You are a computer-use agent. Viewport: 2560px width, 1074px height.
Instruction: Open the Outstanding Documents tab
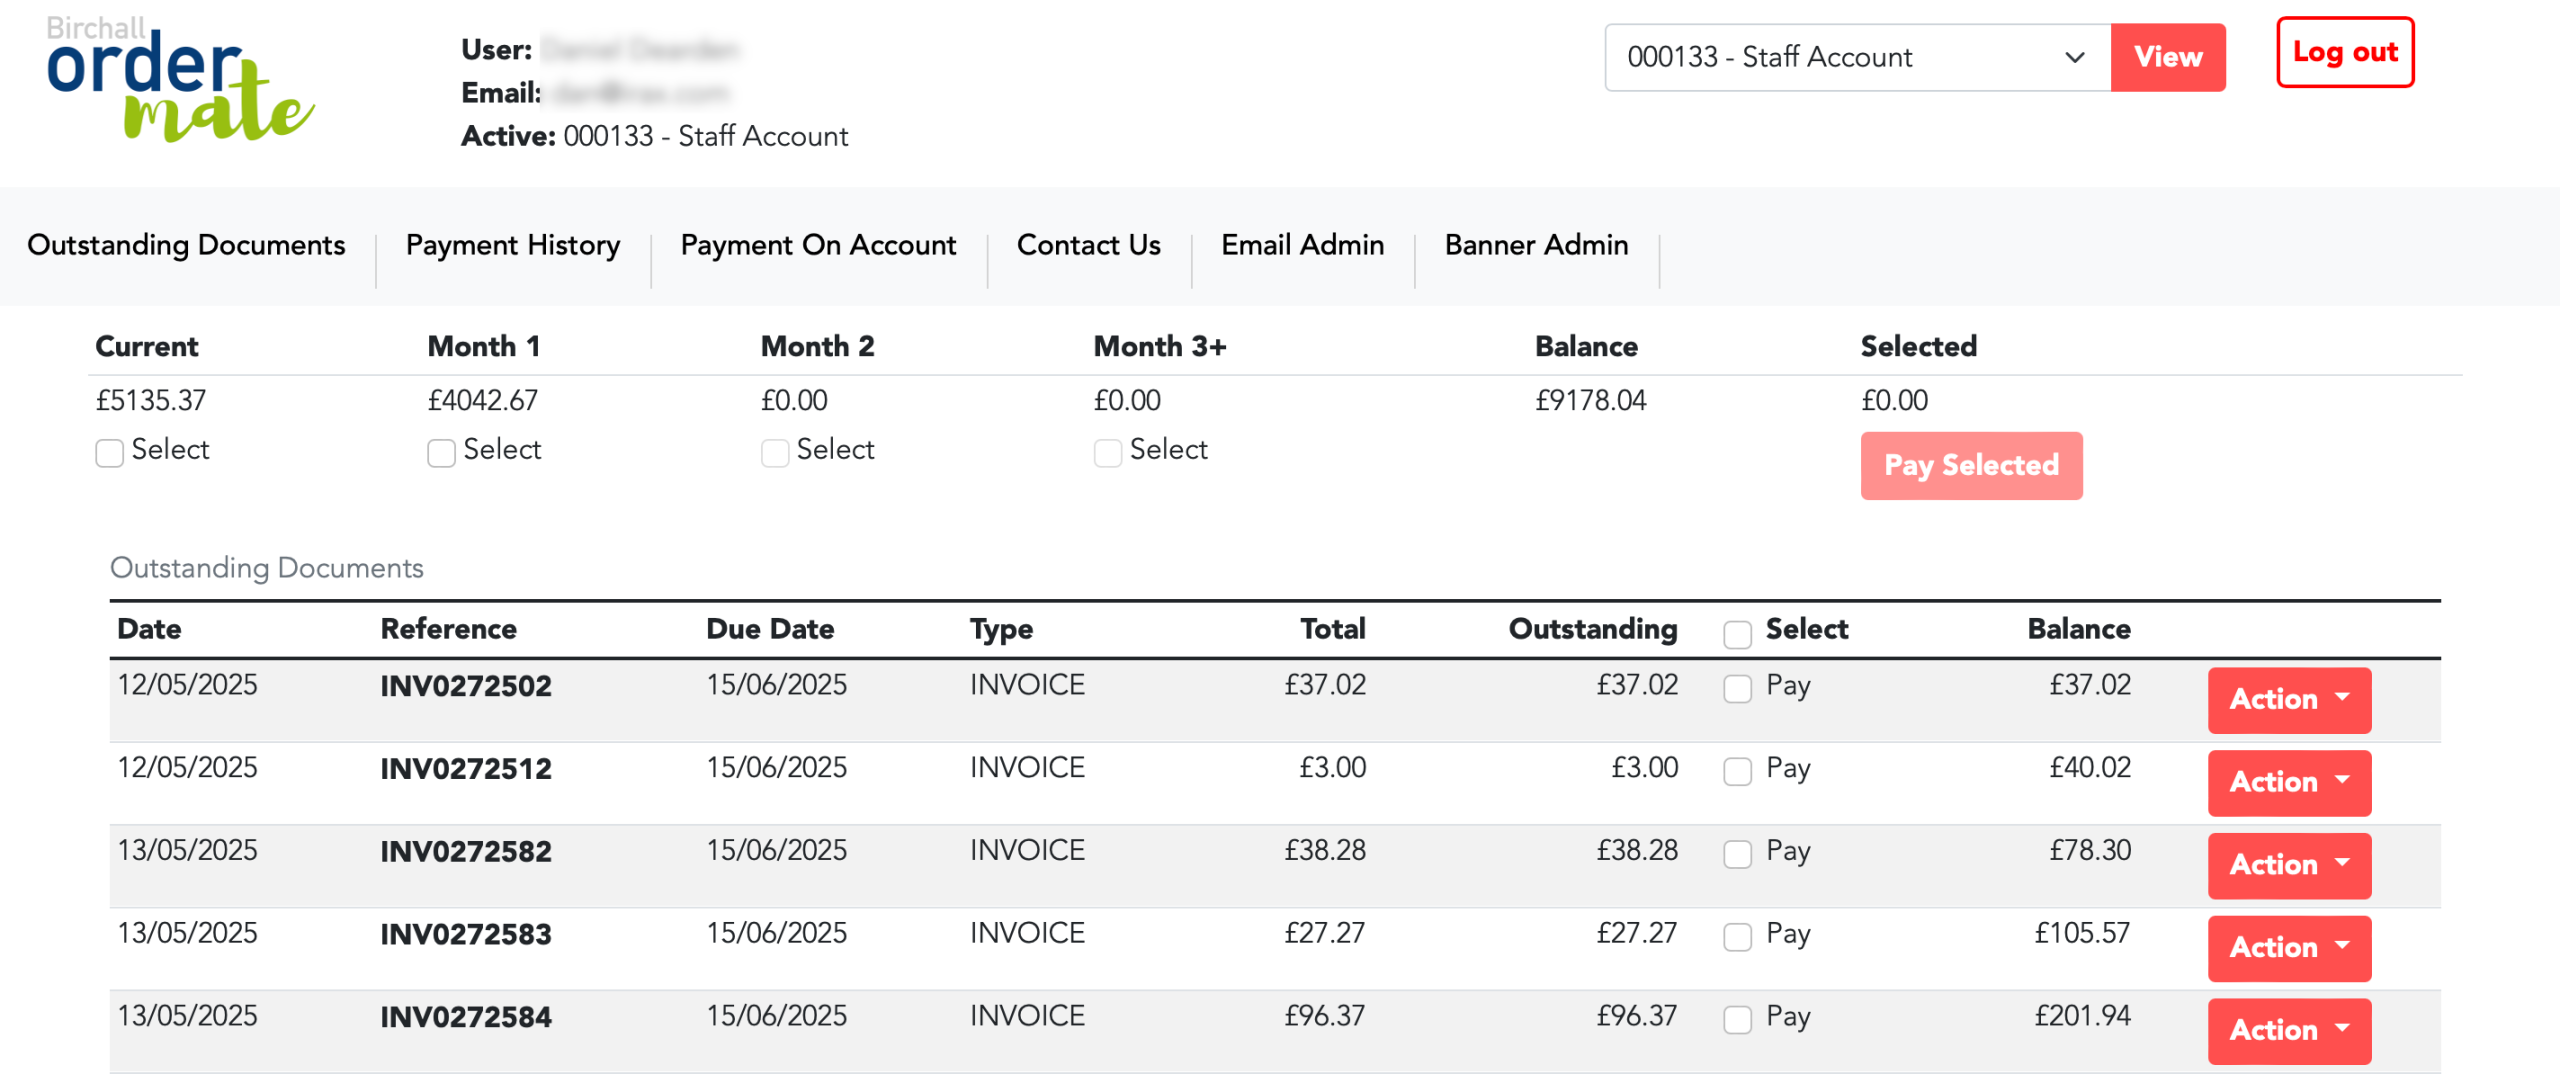click(186, 245)
